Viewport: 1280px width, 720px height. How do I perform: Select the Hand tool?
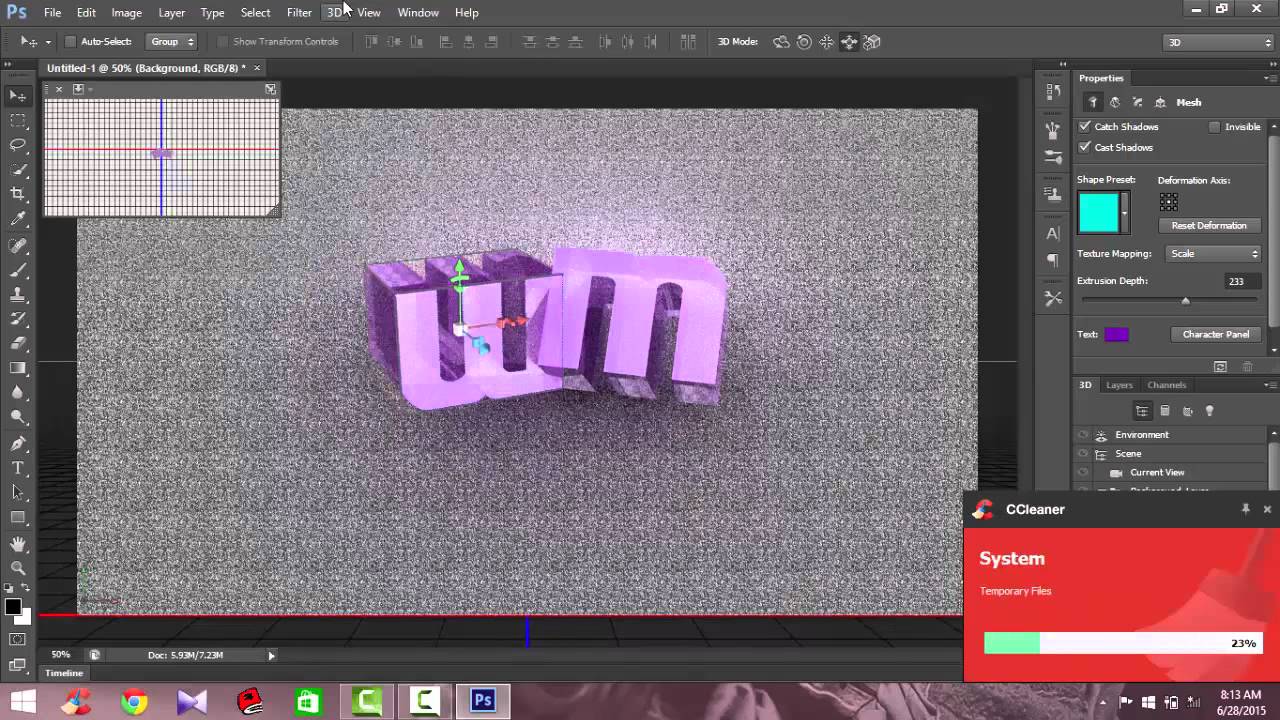pos(18,543)
